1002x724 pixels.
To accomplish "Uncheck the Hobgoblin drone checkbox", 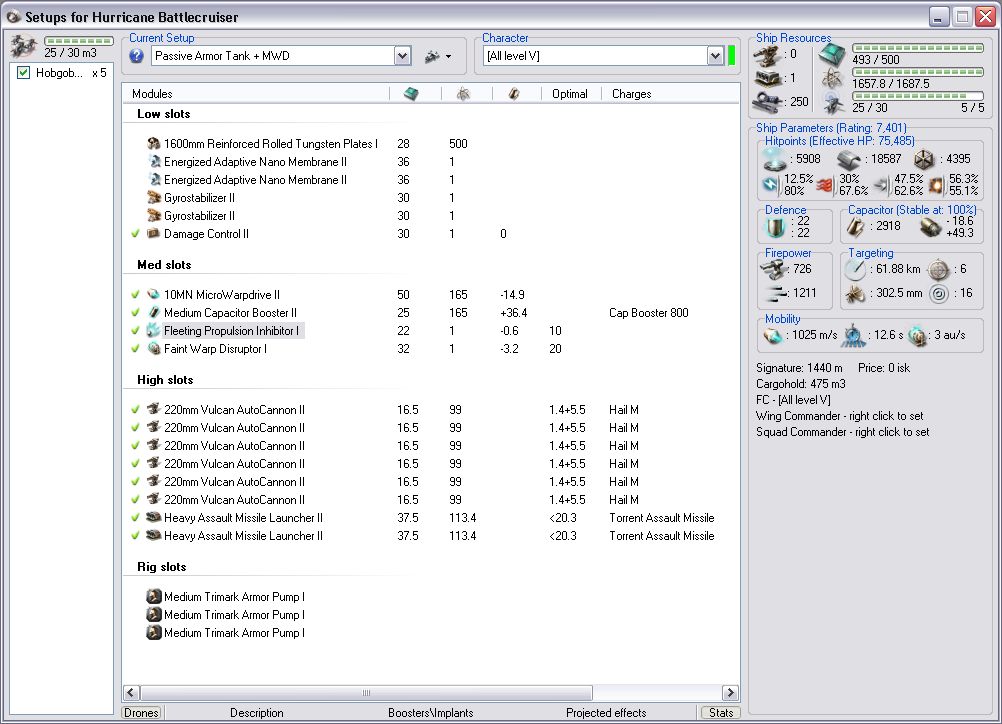I will pyautogui.click(x=24, y=73).
